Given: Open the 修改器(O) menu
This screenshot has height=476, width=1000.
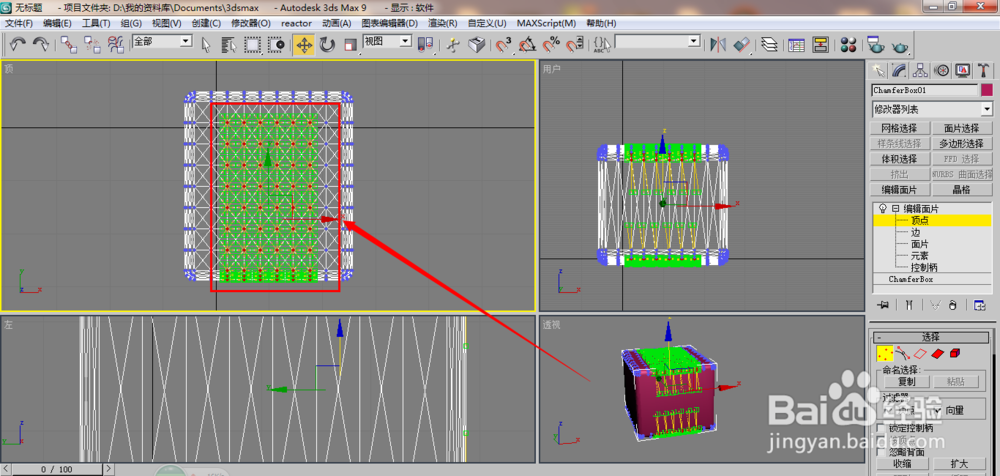Looking at the screenshot, I should [x=251, y=23].
